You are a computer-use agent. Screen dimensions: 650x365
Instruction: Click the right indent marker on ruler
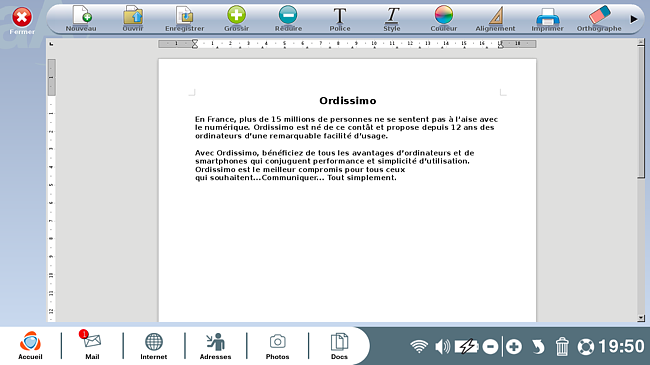(x=500, y=44)
